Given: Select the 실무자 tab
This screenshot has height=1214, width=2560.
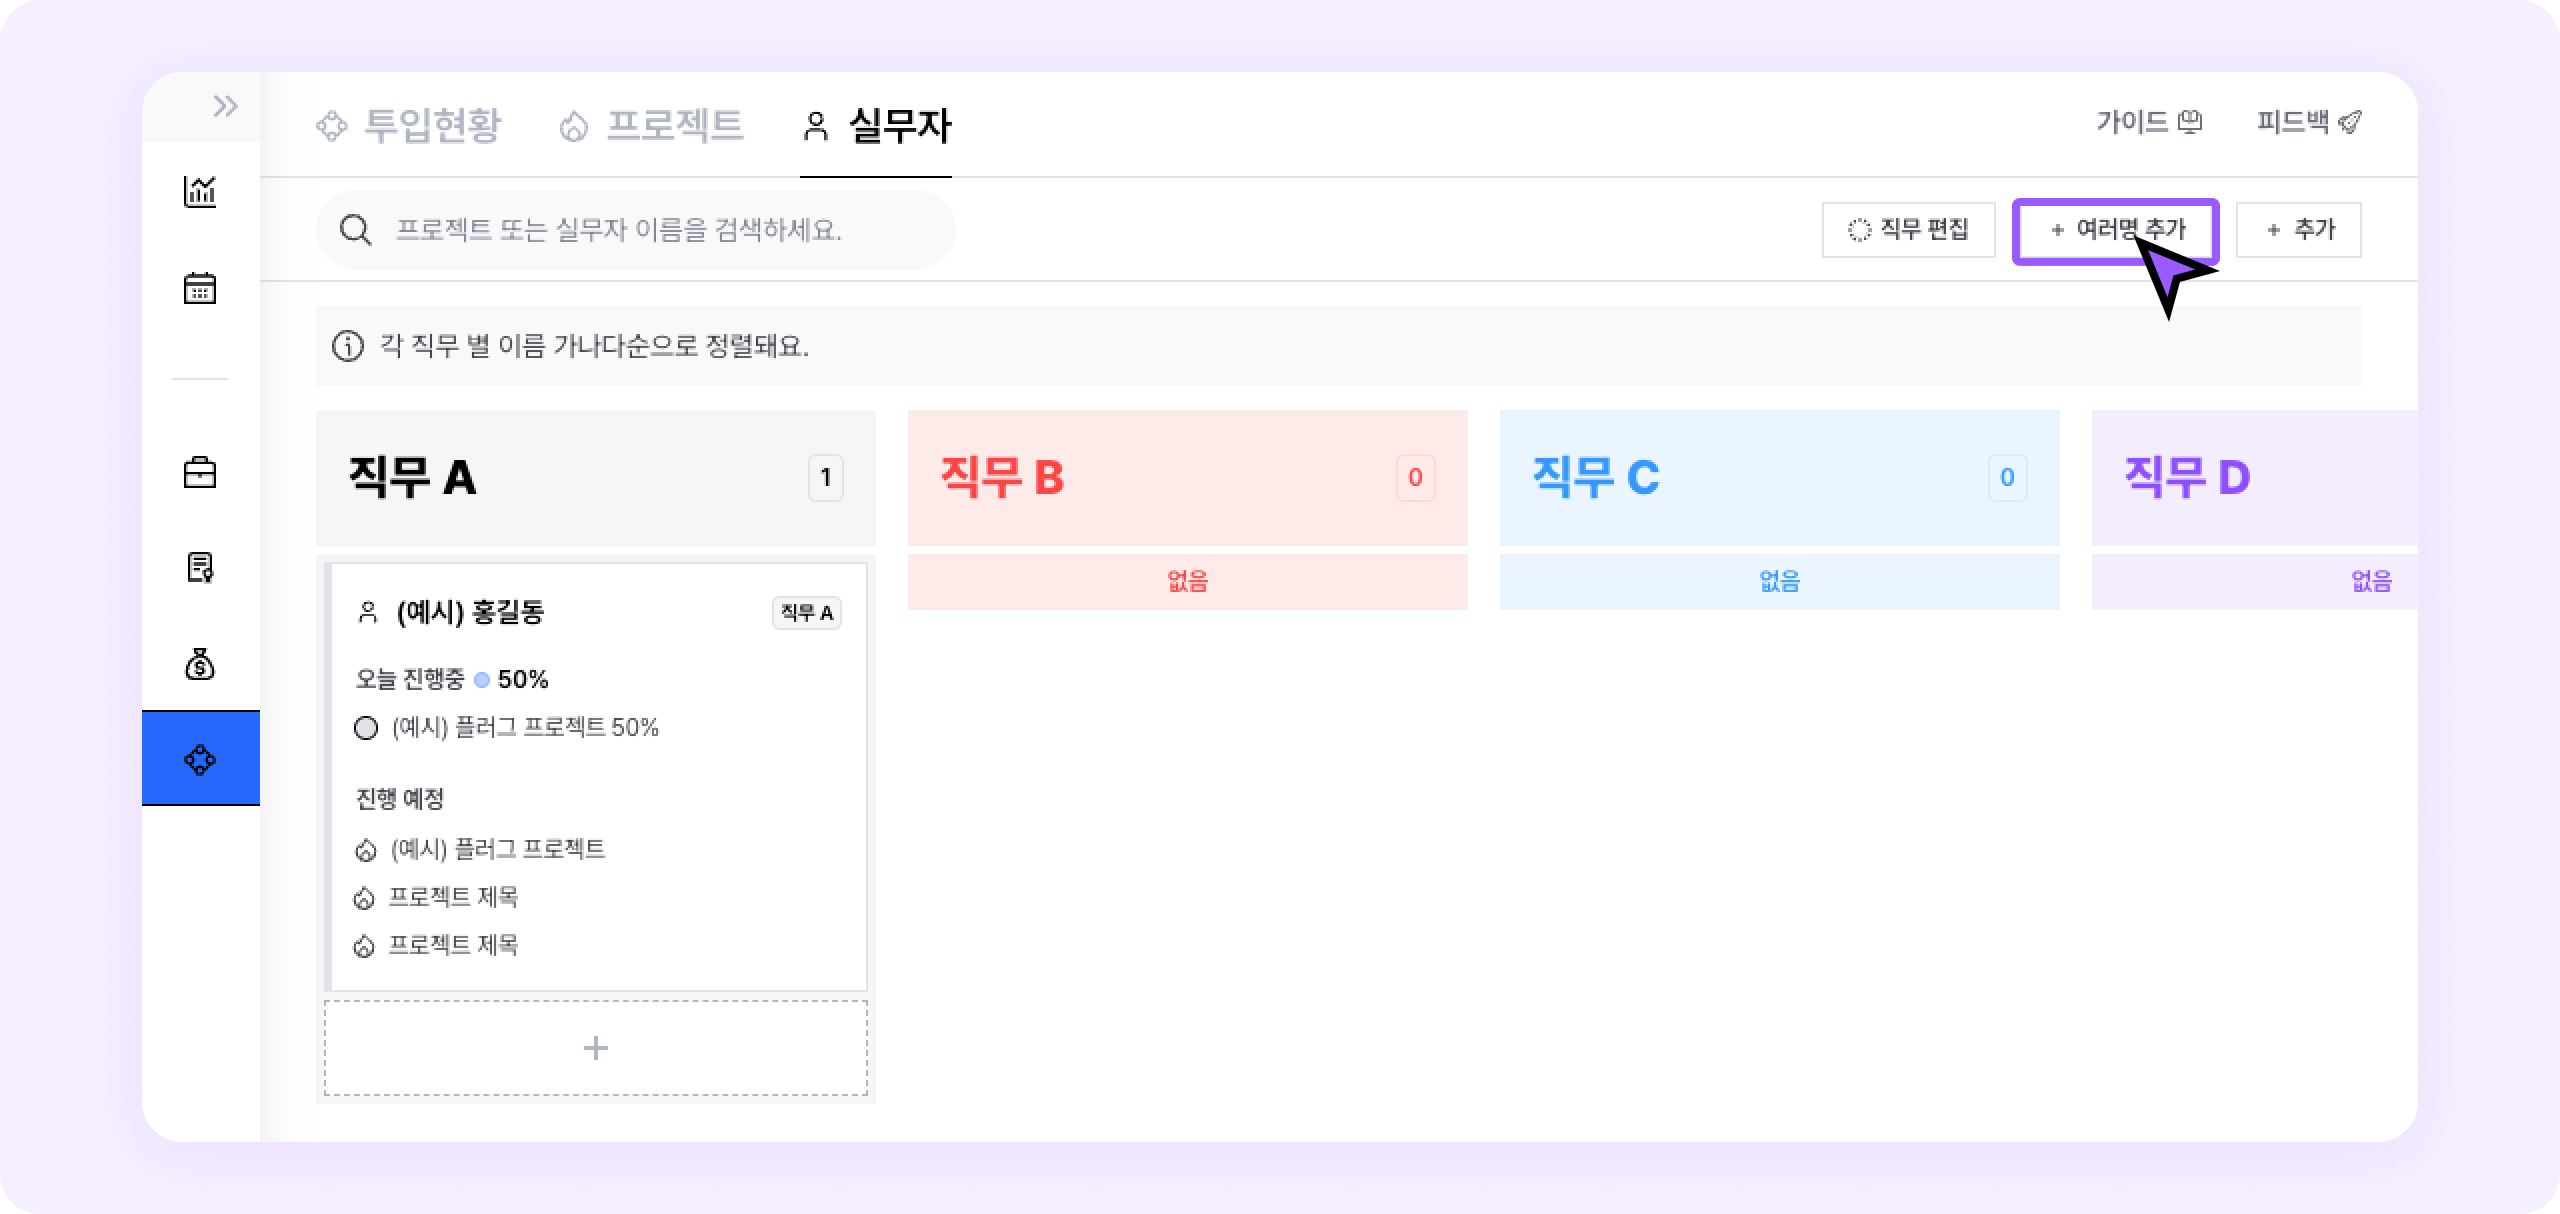Looking at the screenshot, I should coord(877,126).
